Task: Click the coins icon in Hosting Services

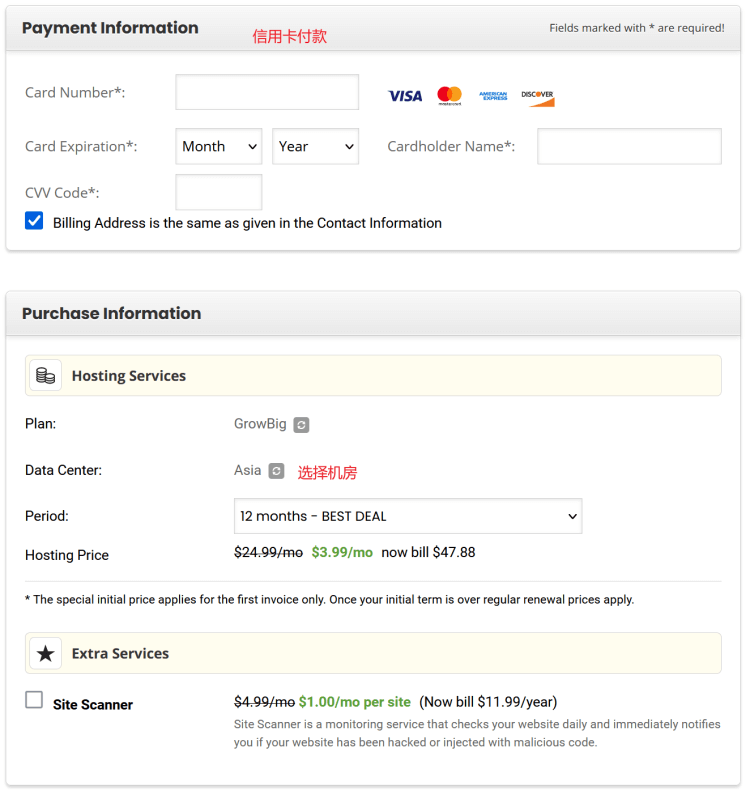Action: click(x=45, y=375)
